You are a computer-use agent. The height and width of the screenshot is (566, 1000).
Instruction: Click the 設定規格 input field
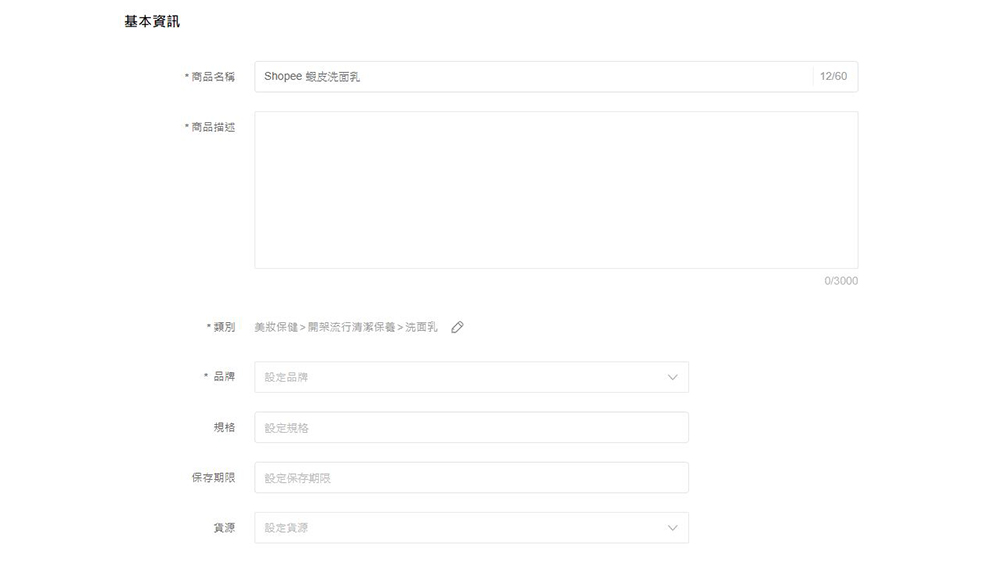tap(470, 428)
